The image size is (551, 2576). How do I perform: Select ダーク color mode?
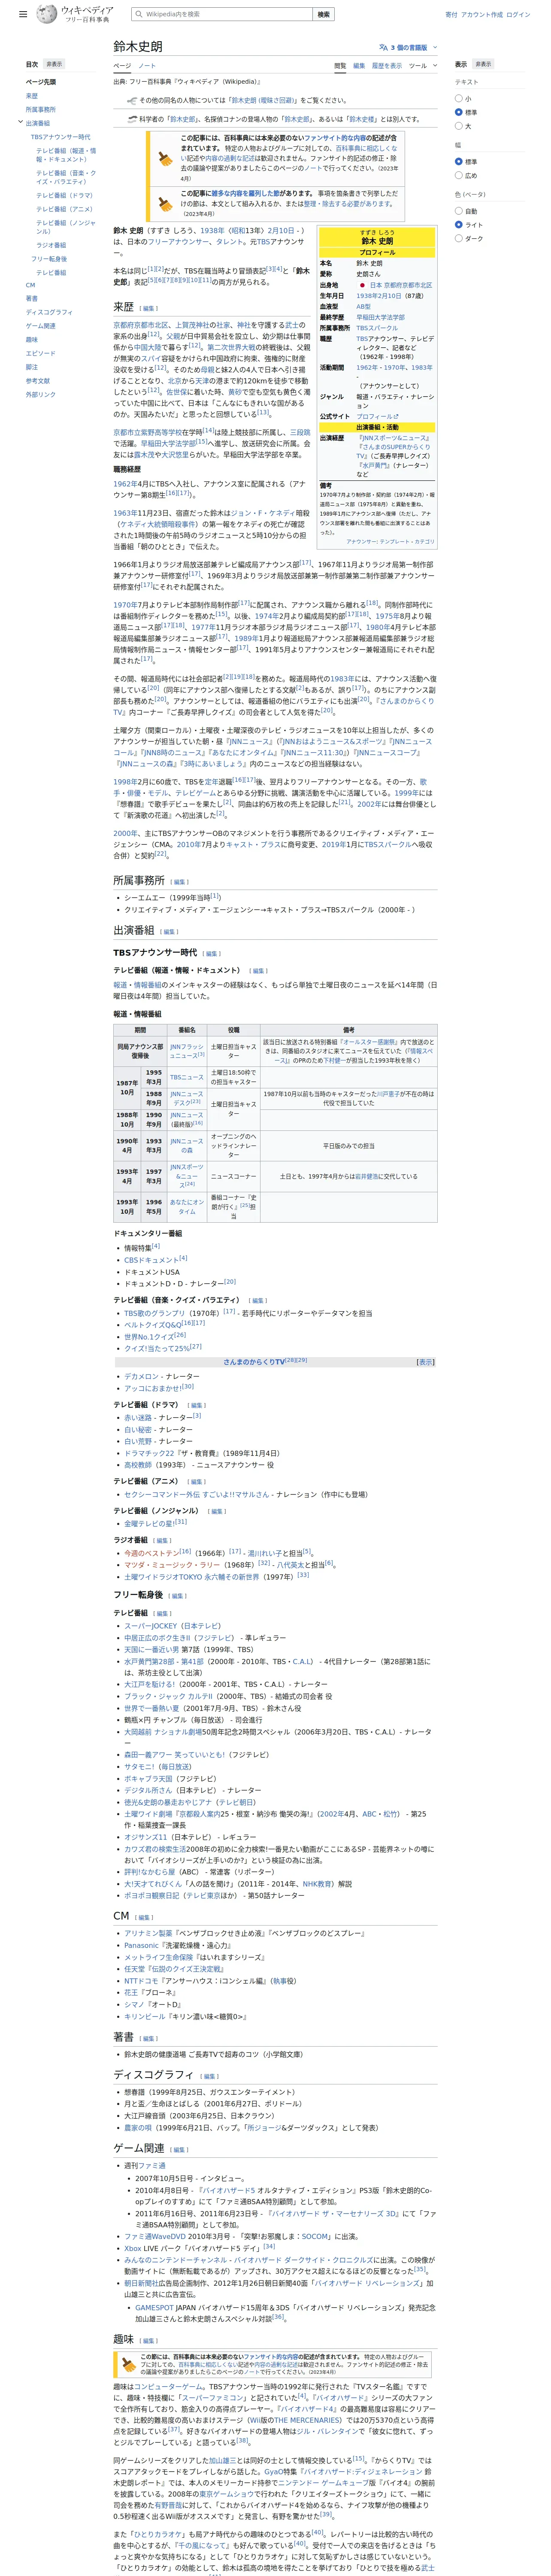tap(459, 238)
